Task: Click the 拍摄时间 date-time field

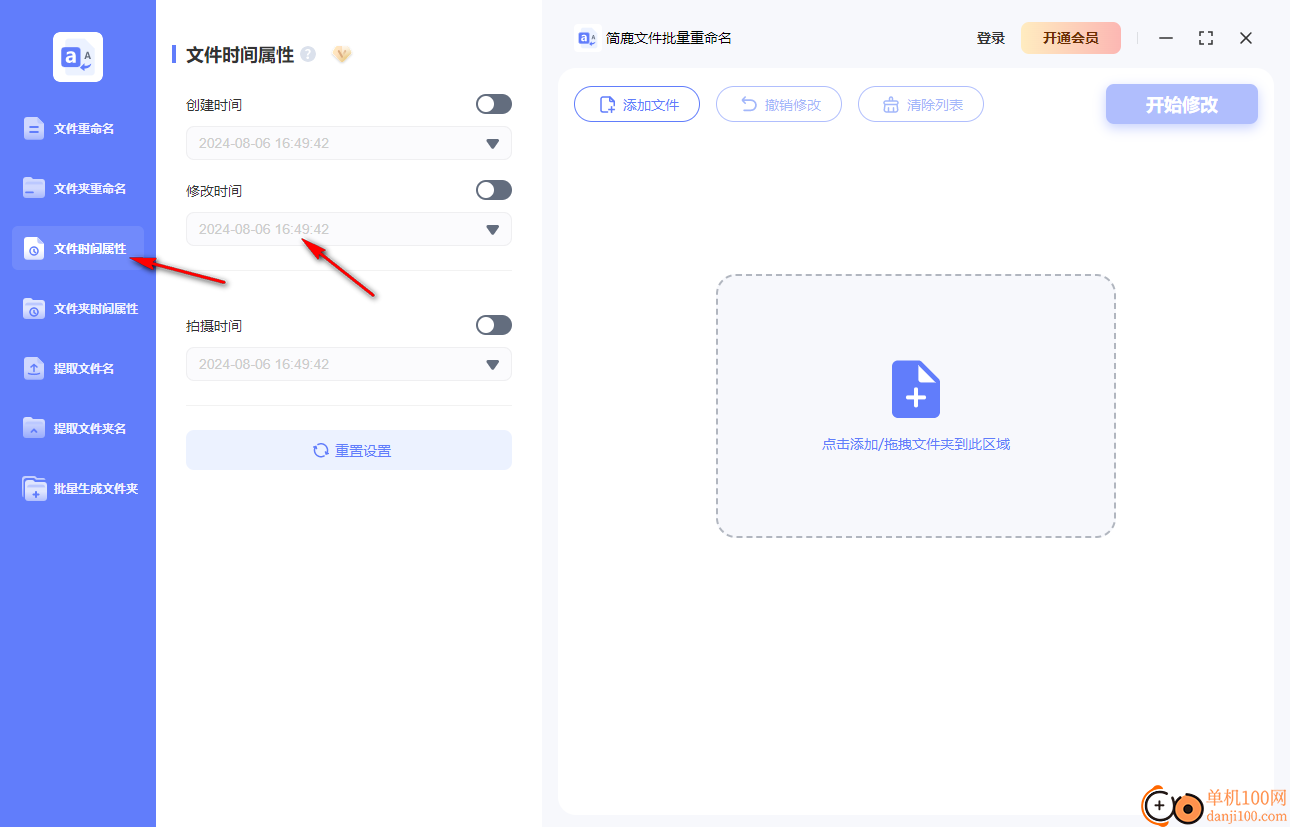Action: point(349,364)
